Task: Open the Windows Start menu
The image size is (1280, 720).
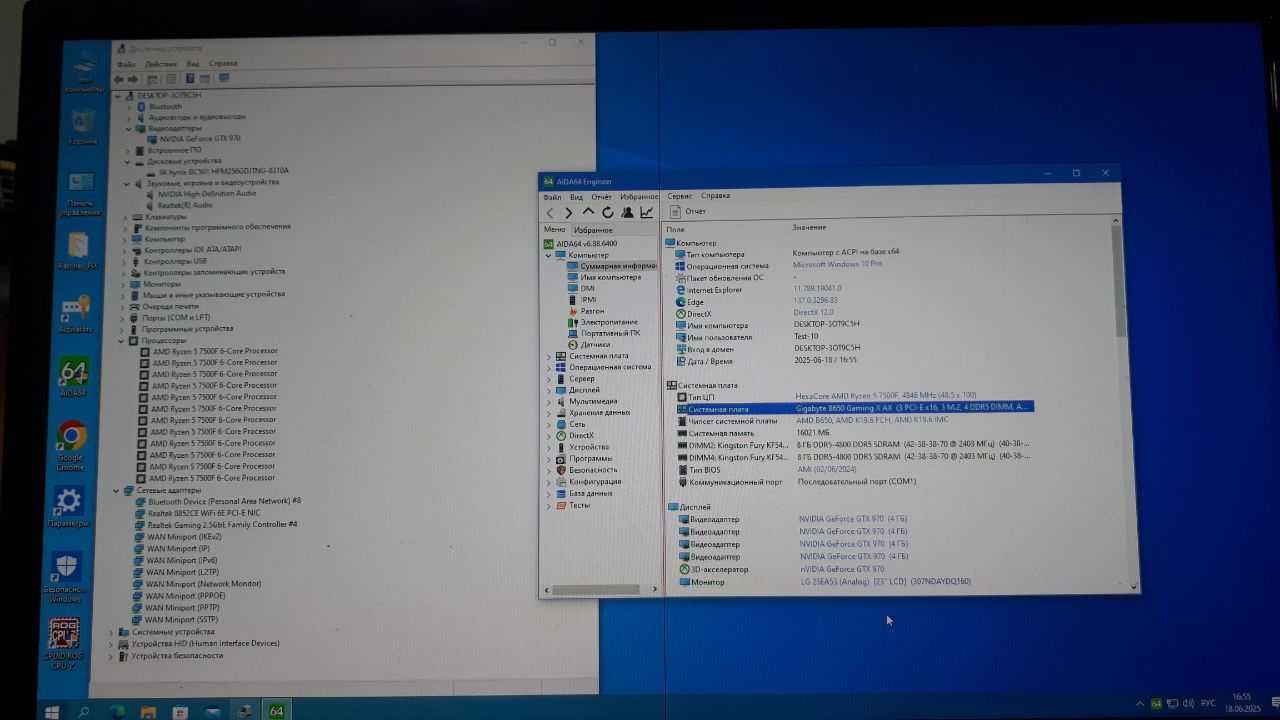Action: point(52,711)
